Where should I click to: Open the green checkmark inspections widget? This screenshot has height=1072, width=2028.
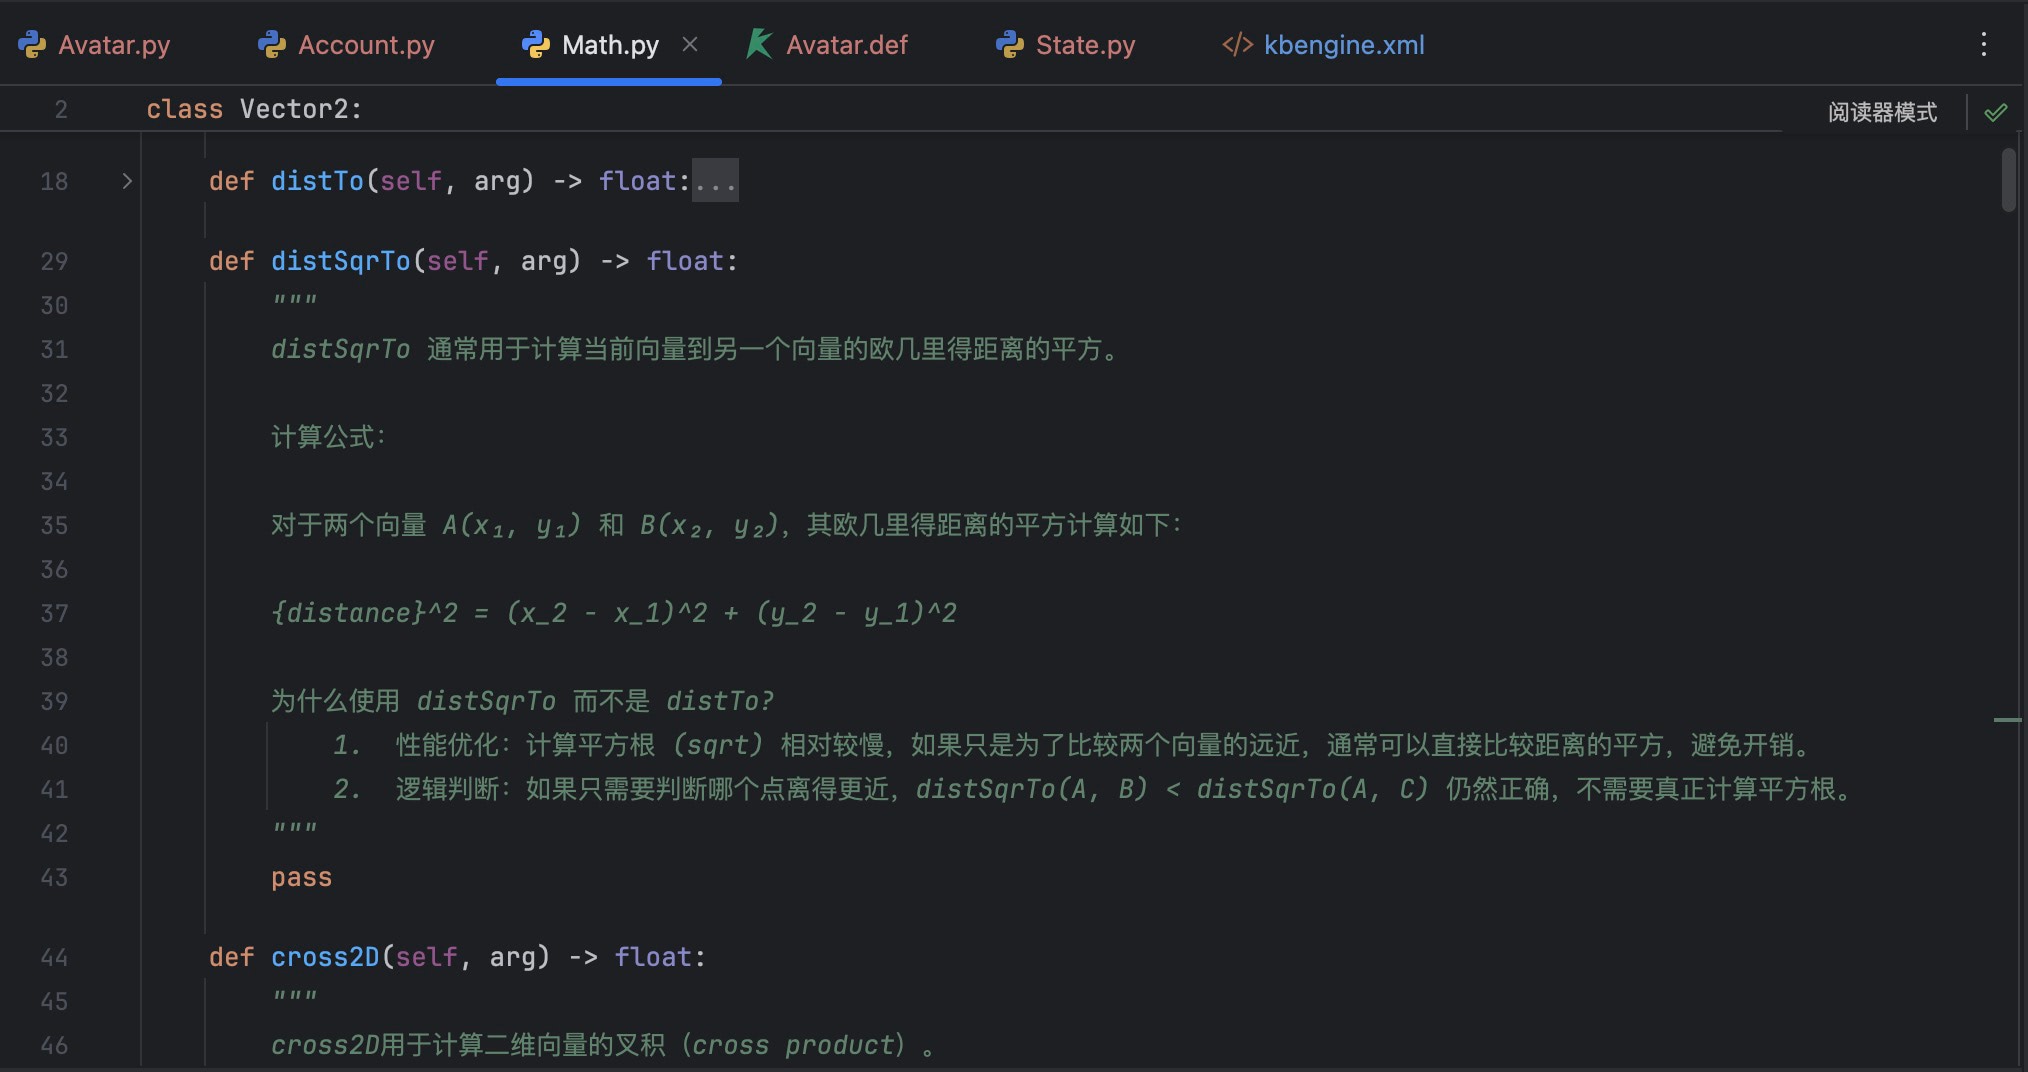coord(1995,112)
